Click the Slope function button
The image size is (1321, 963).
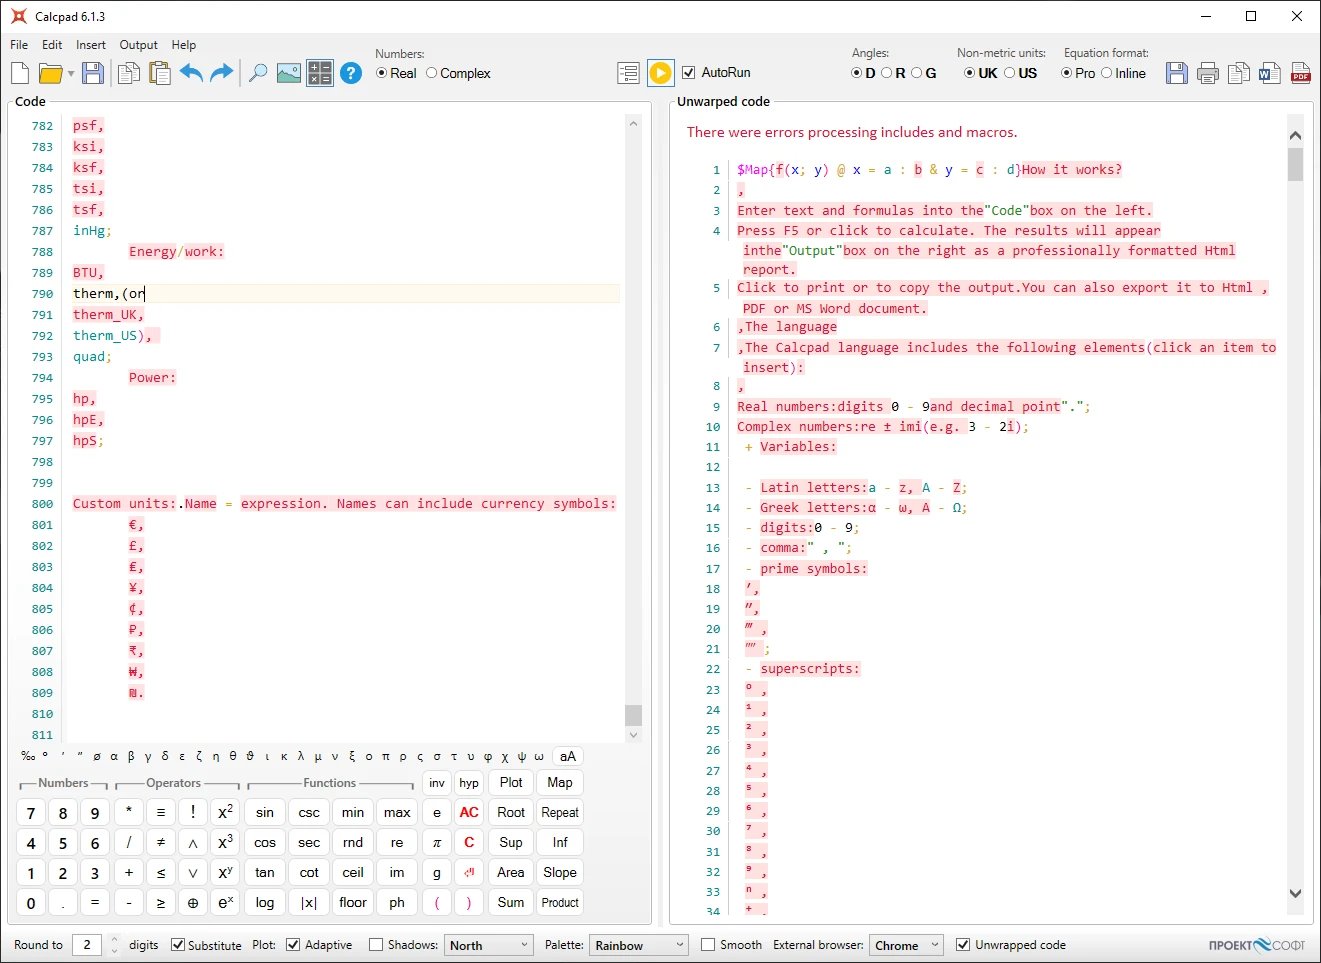(x=560, y=873)
